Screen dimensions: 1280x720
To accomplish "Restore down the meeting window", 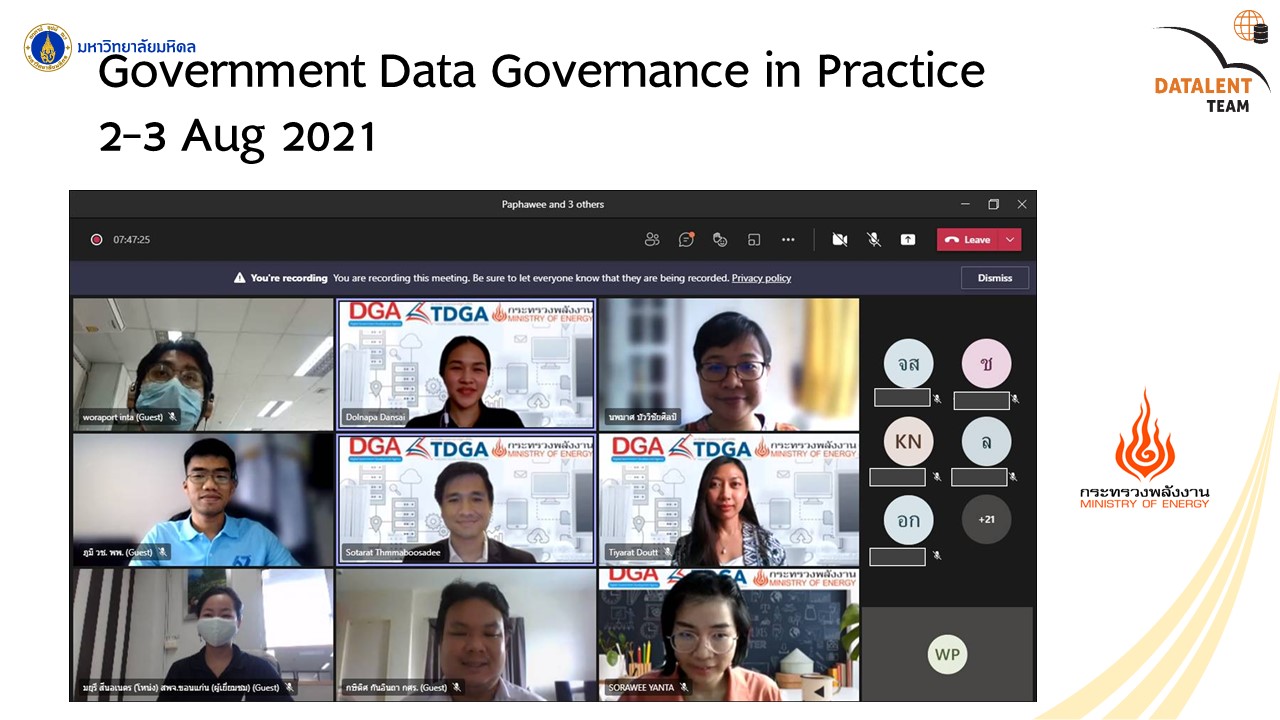I will [x=993, y=204].
